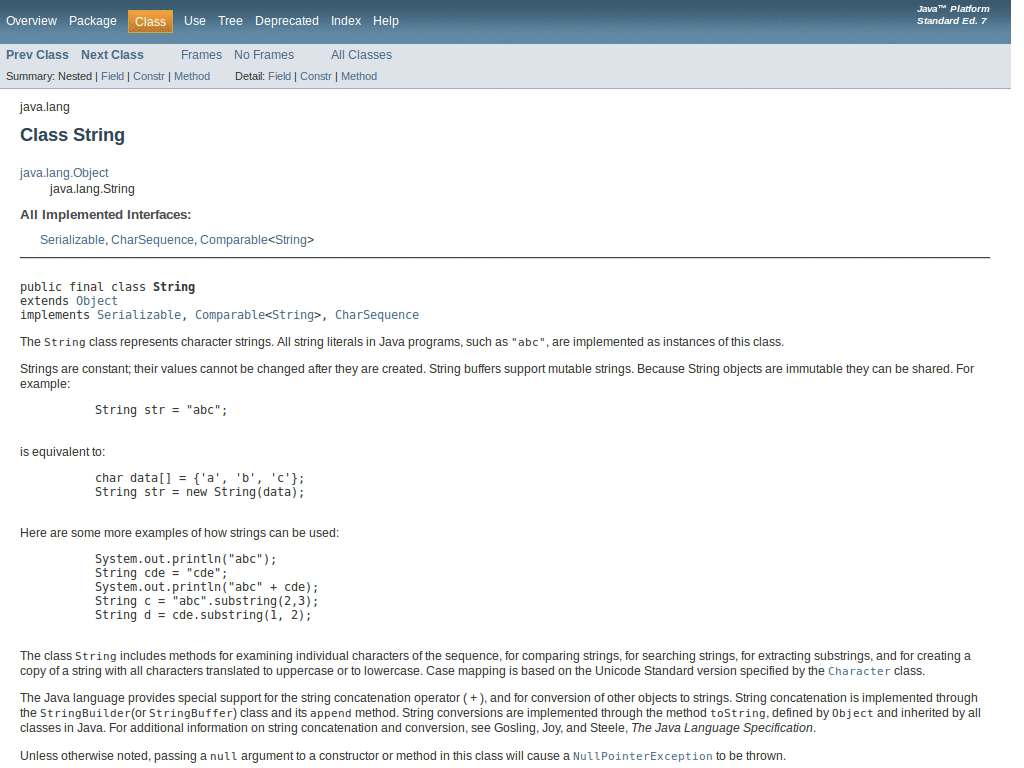The width and height of the screenshot is (1024, 768).
Task: Jump to the Field summary section
Action: pyautogui.click(x=112, y=75)
